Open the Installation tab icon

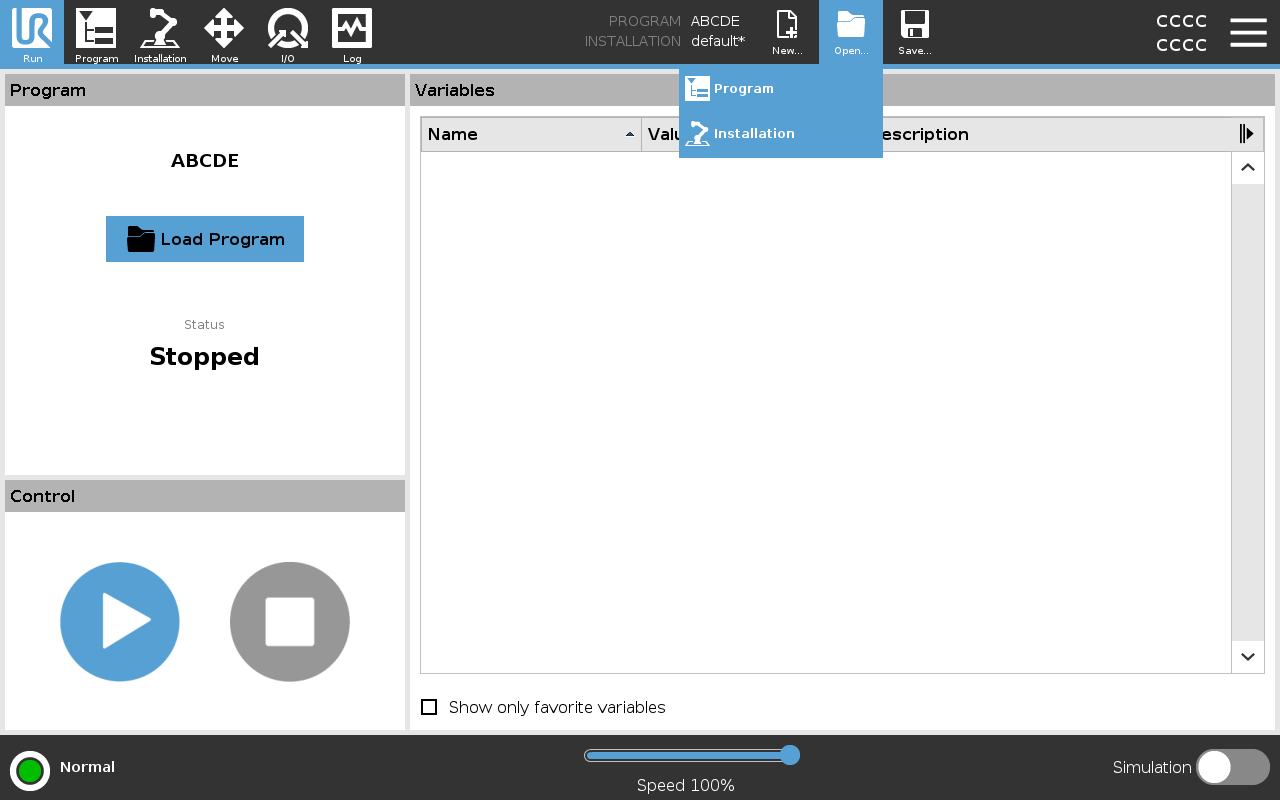pos(160,32)
